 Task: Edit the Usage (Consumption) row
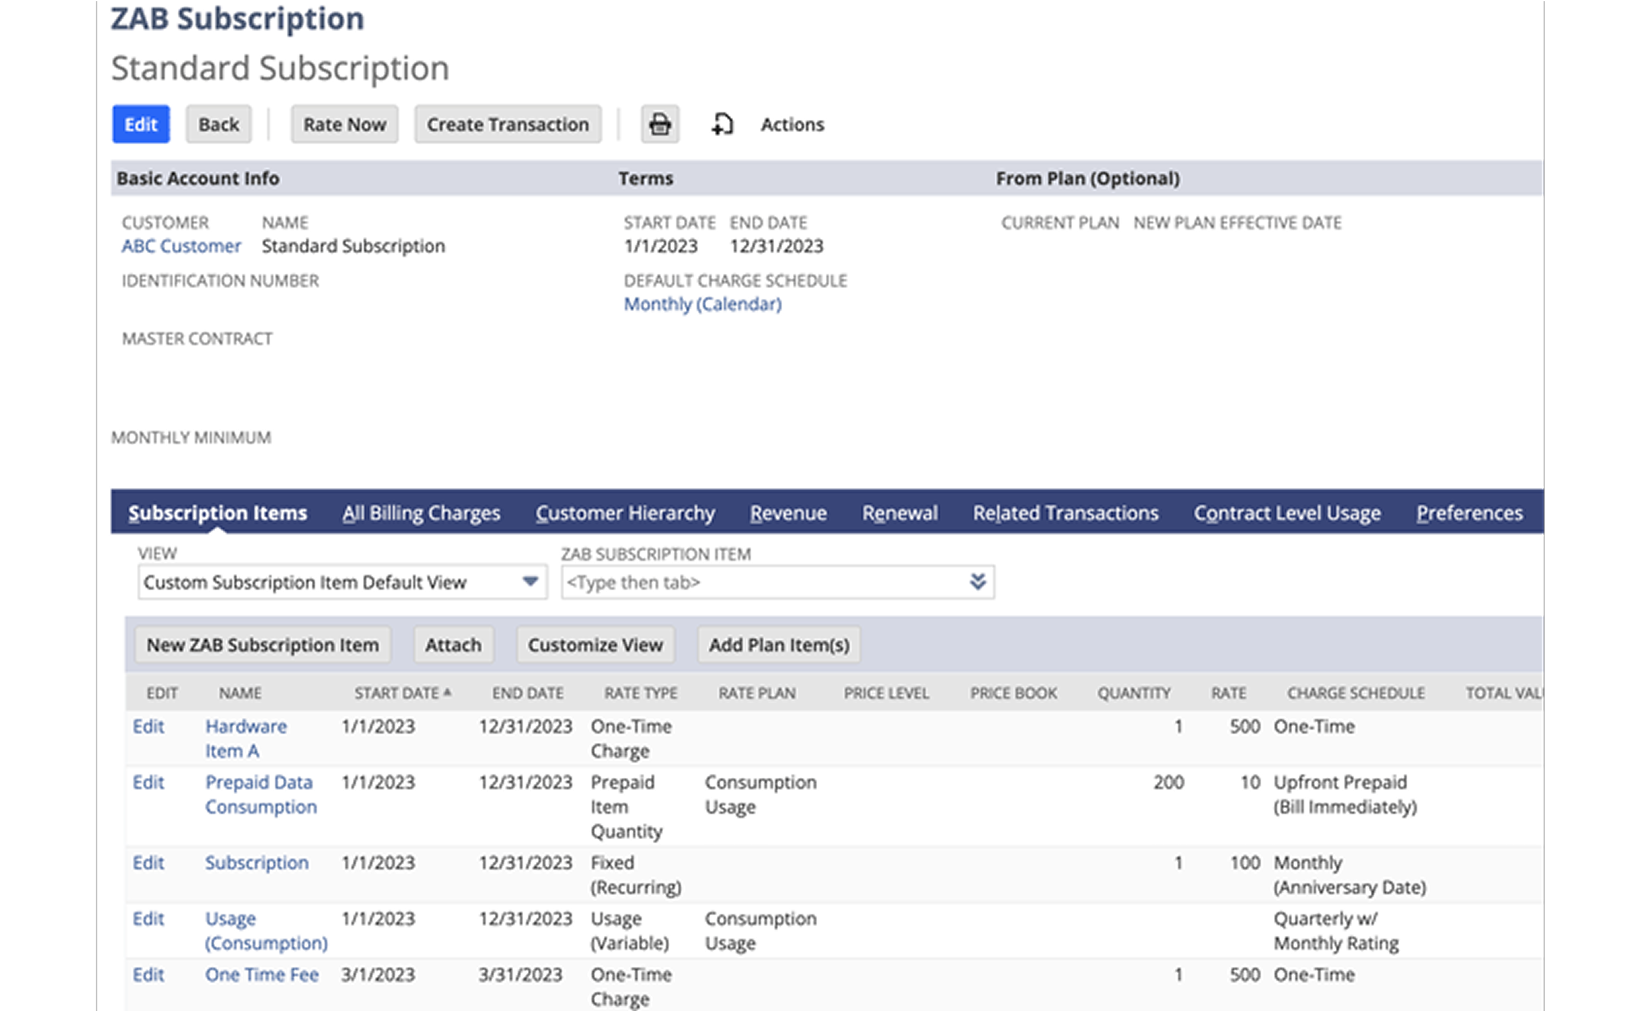pyautogui.click(x=148, y=919)
